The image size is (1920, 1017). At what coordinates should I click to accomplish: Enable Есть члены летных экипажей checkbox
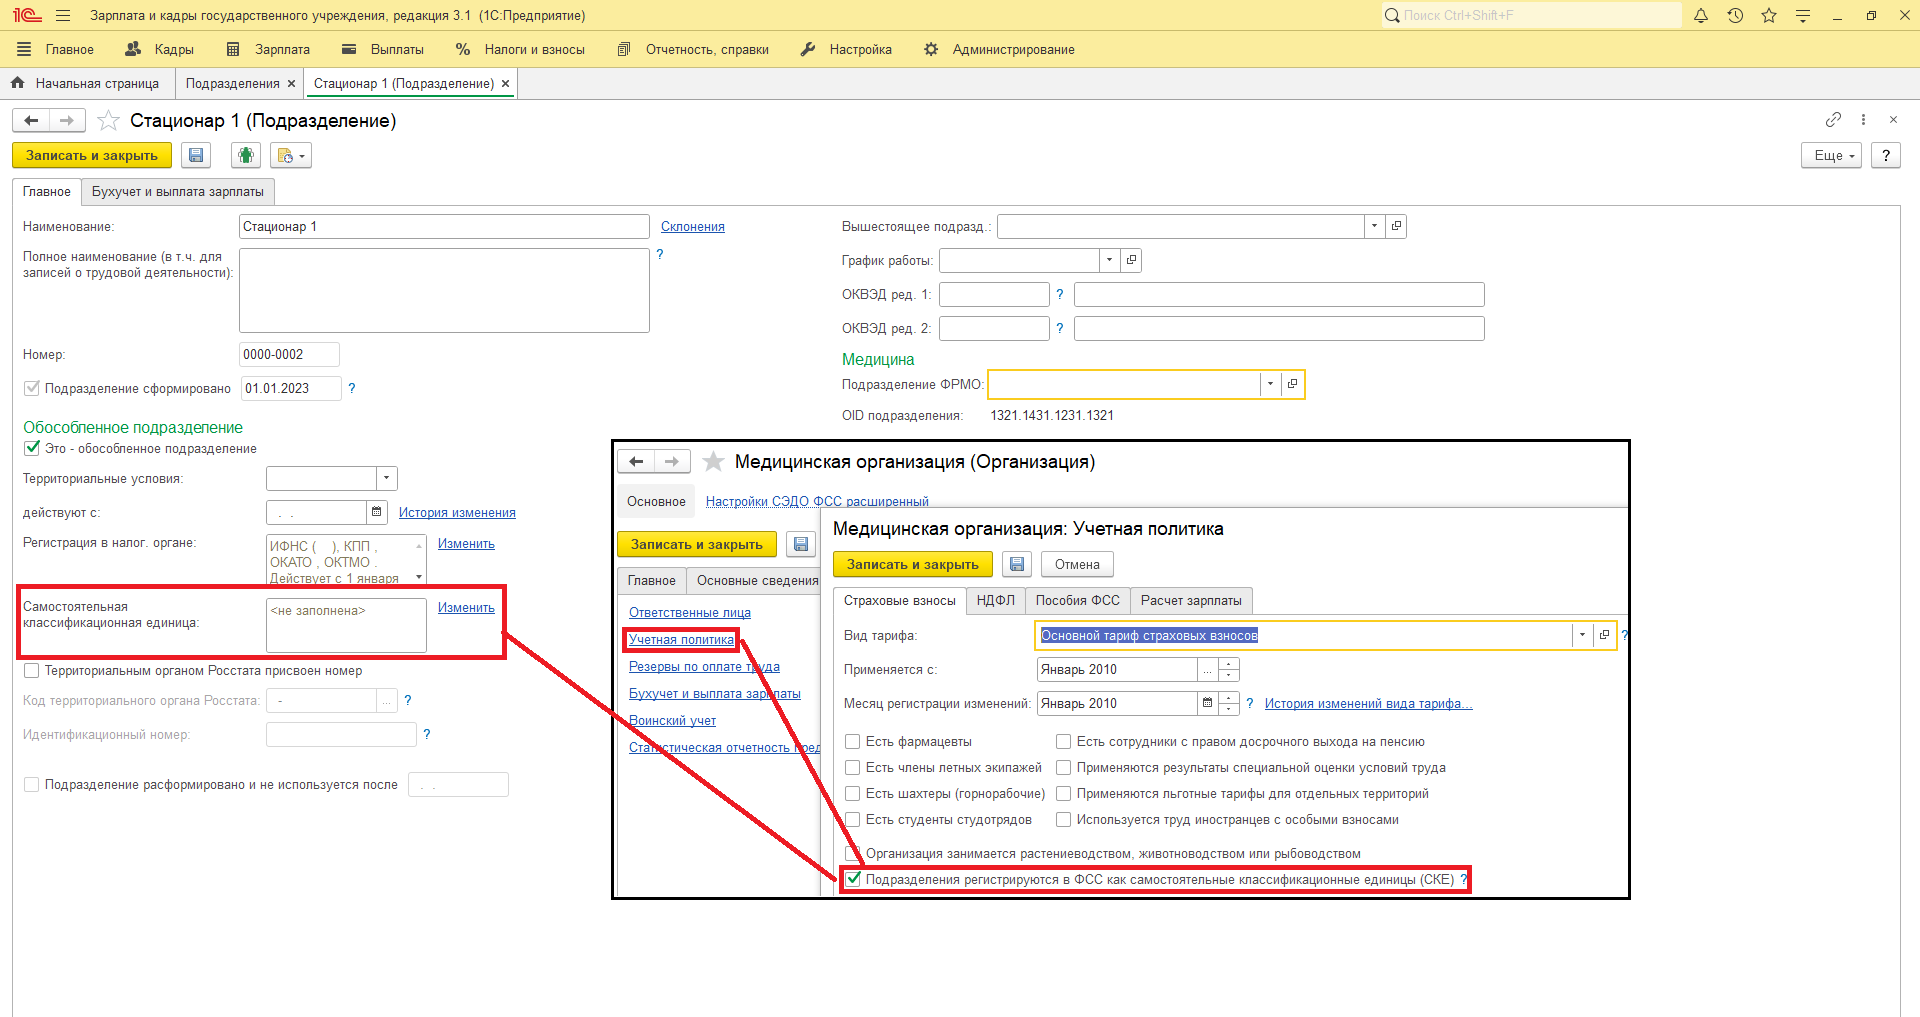(853, 767)
